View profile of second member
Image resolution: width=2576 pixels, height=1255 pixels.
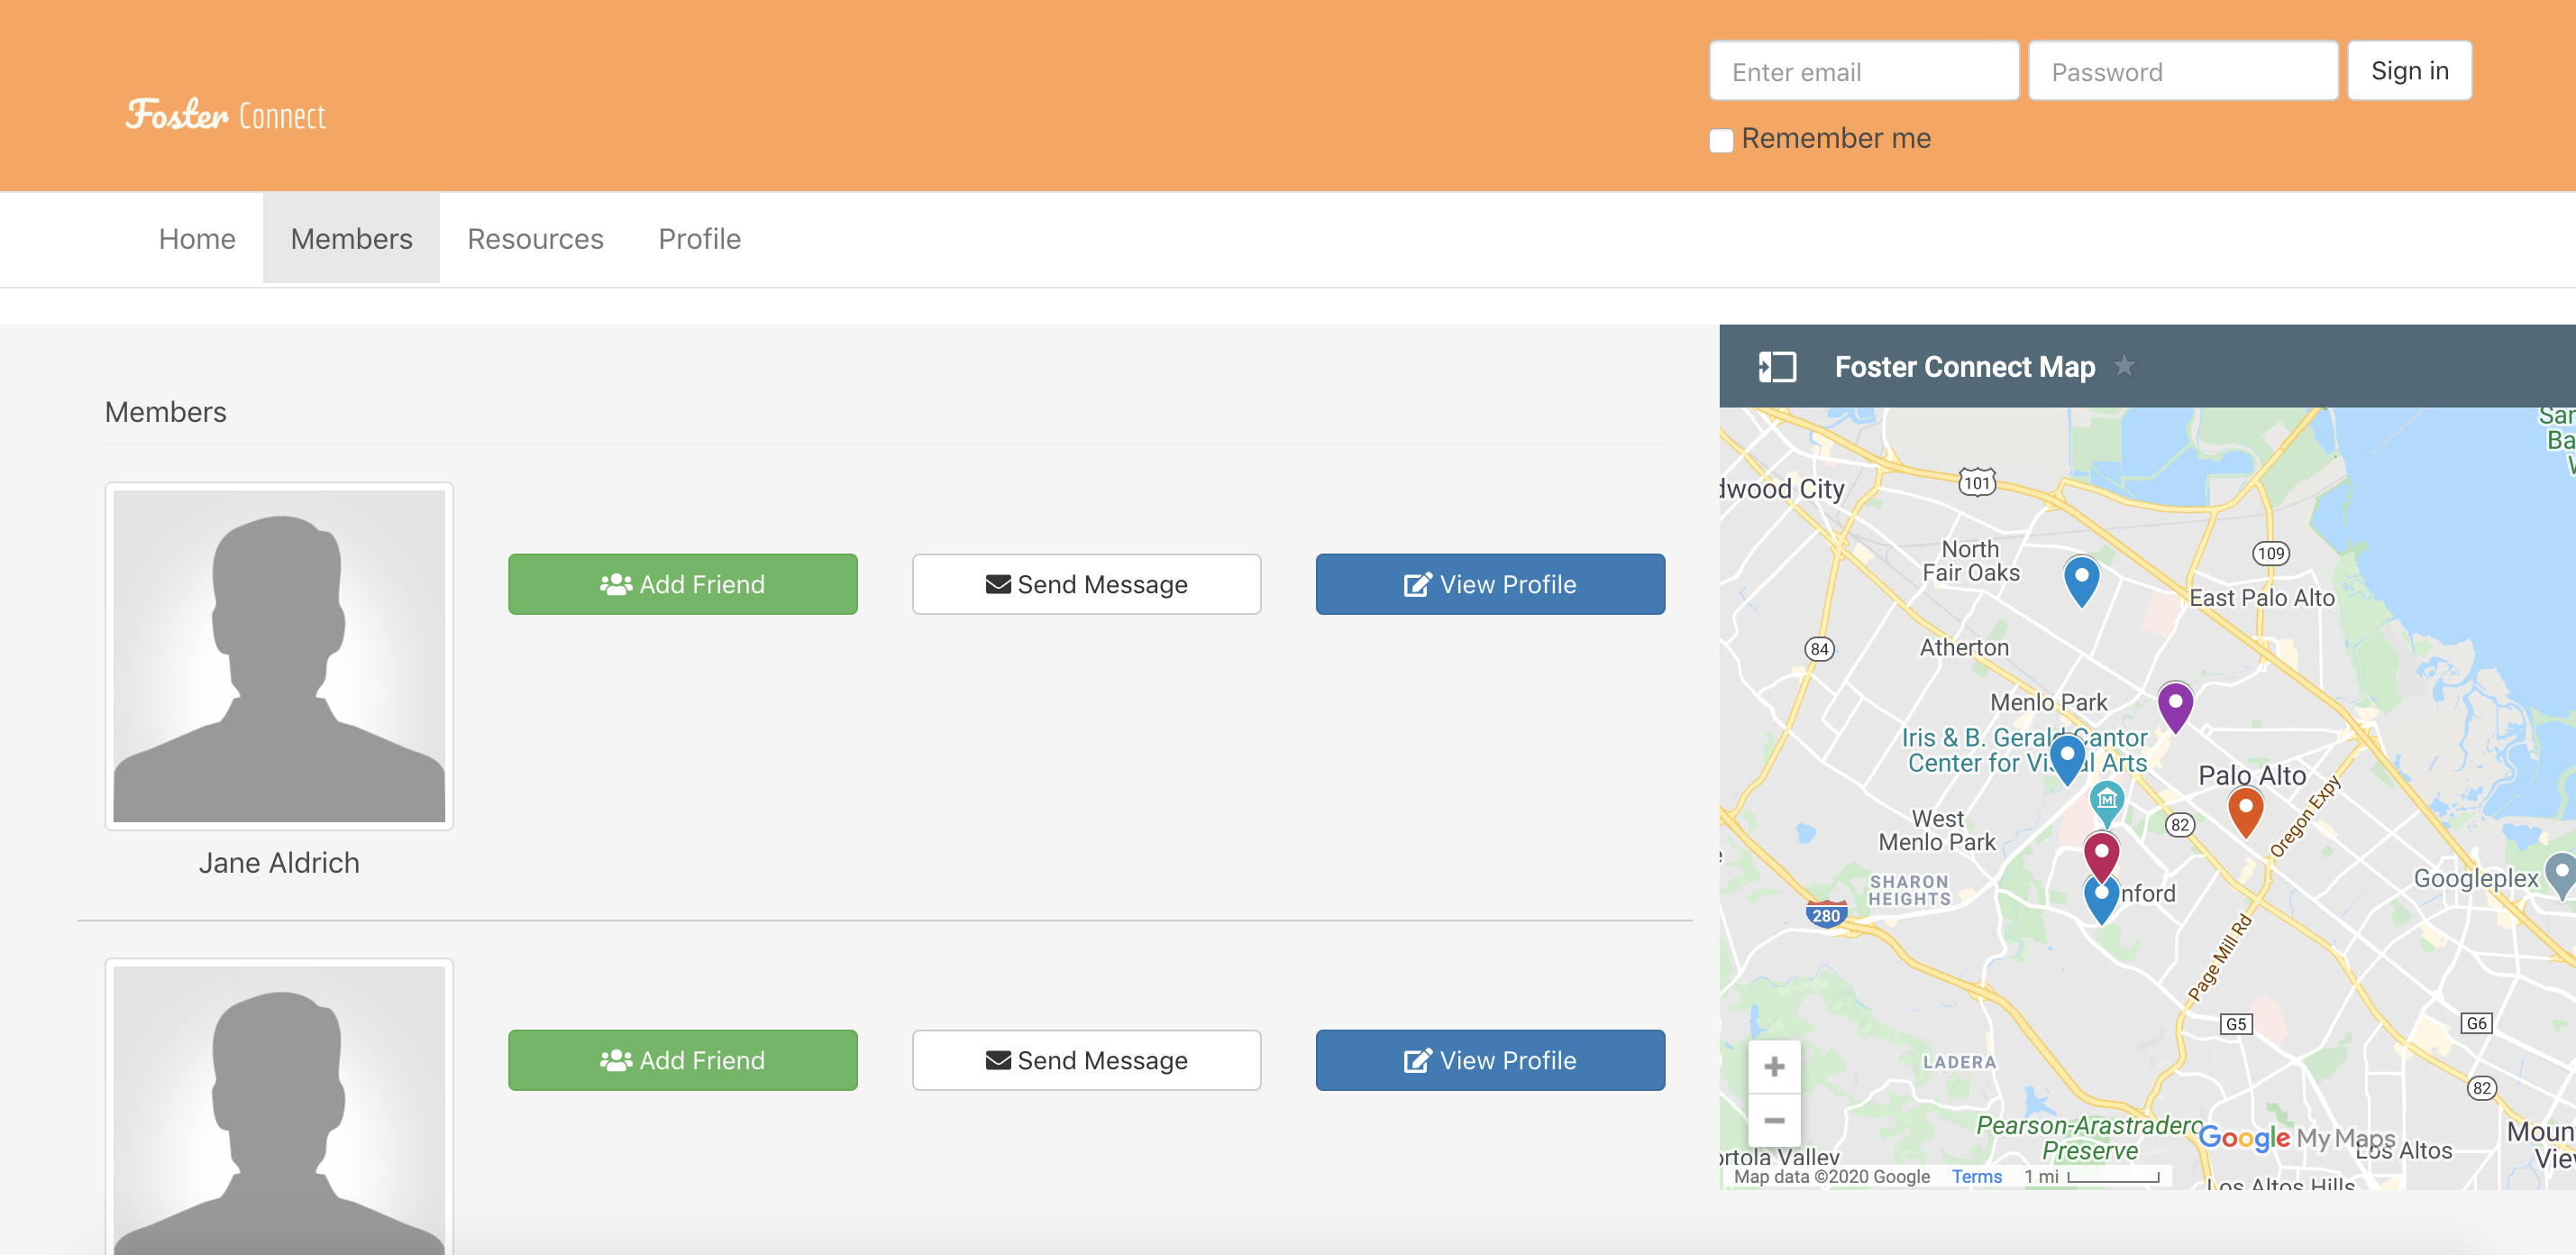point(1489,1060)
